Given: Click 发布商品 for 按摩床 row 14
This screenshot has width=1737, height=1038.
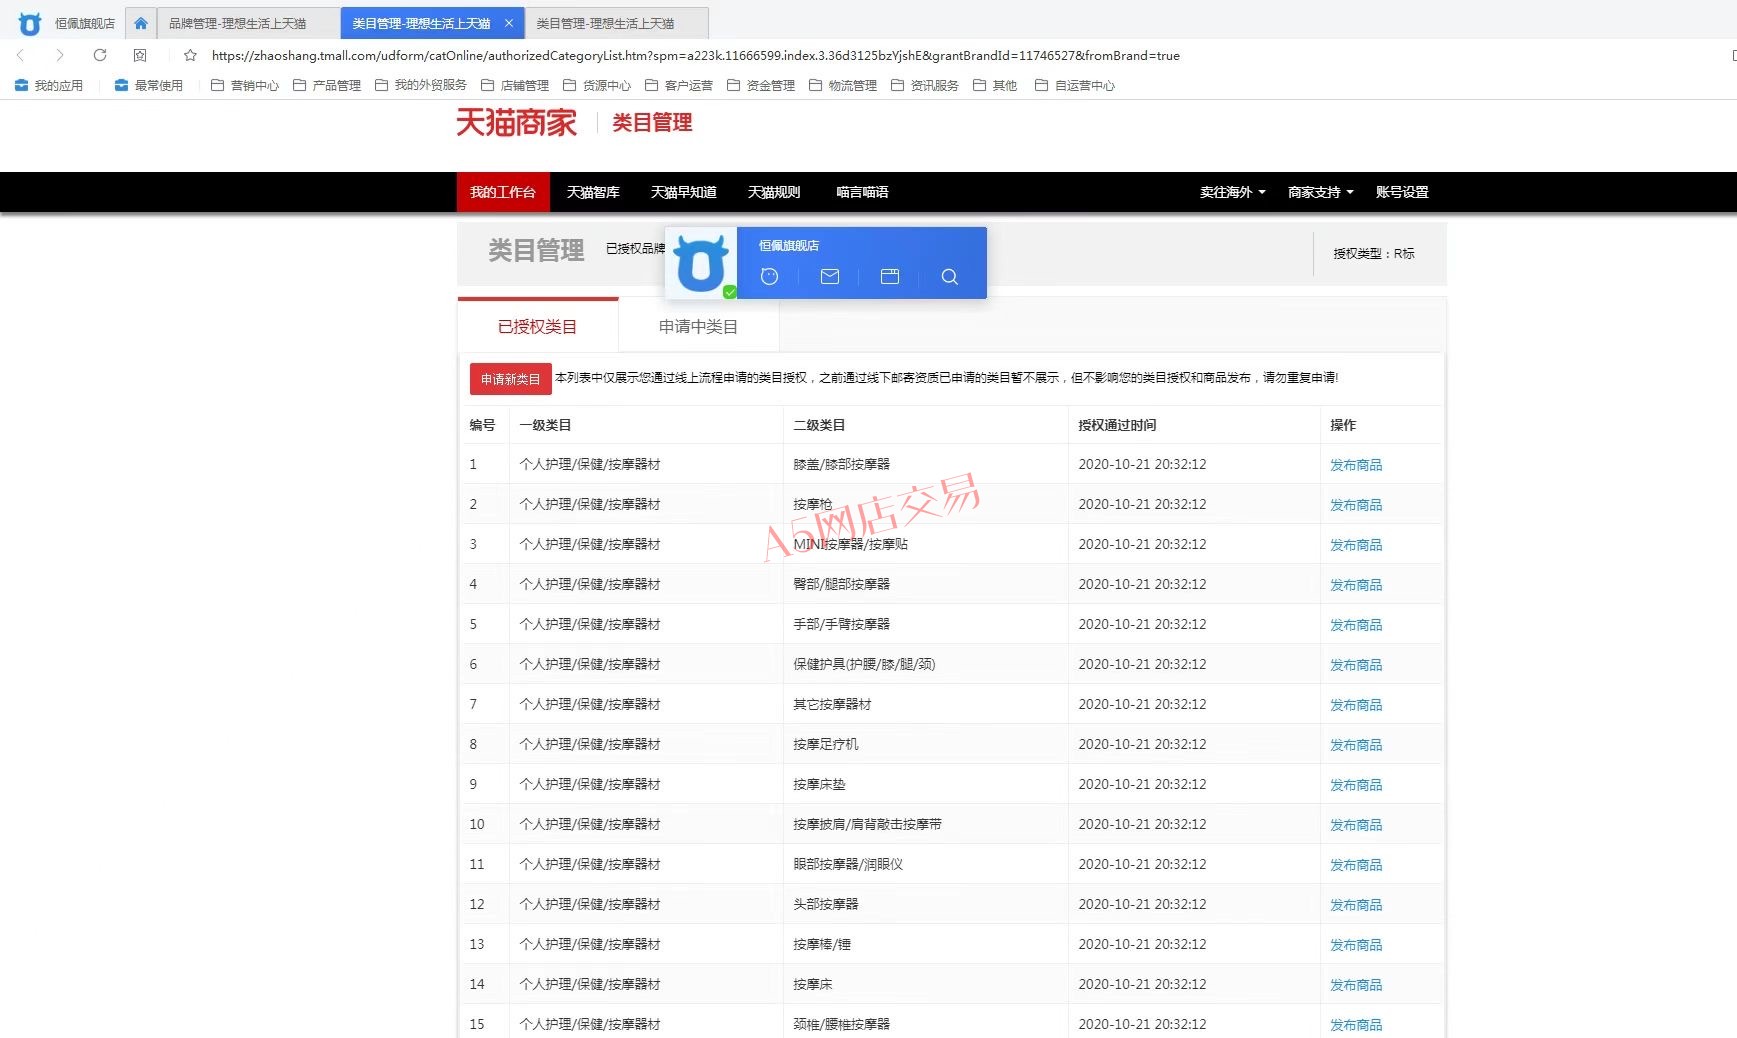Looking at the screenshot, I should (x=1356, y=985).
